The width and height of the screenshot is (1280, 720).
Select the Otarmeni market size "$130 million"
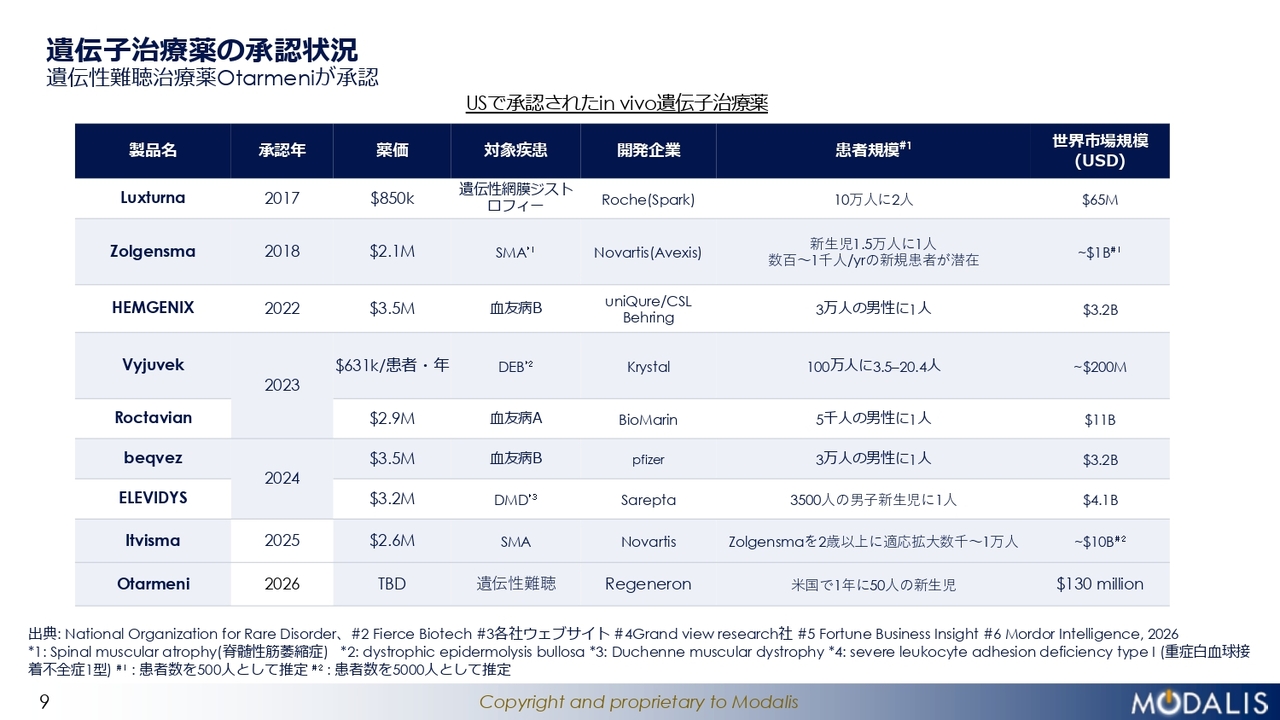(1100, 584)
